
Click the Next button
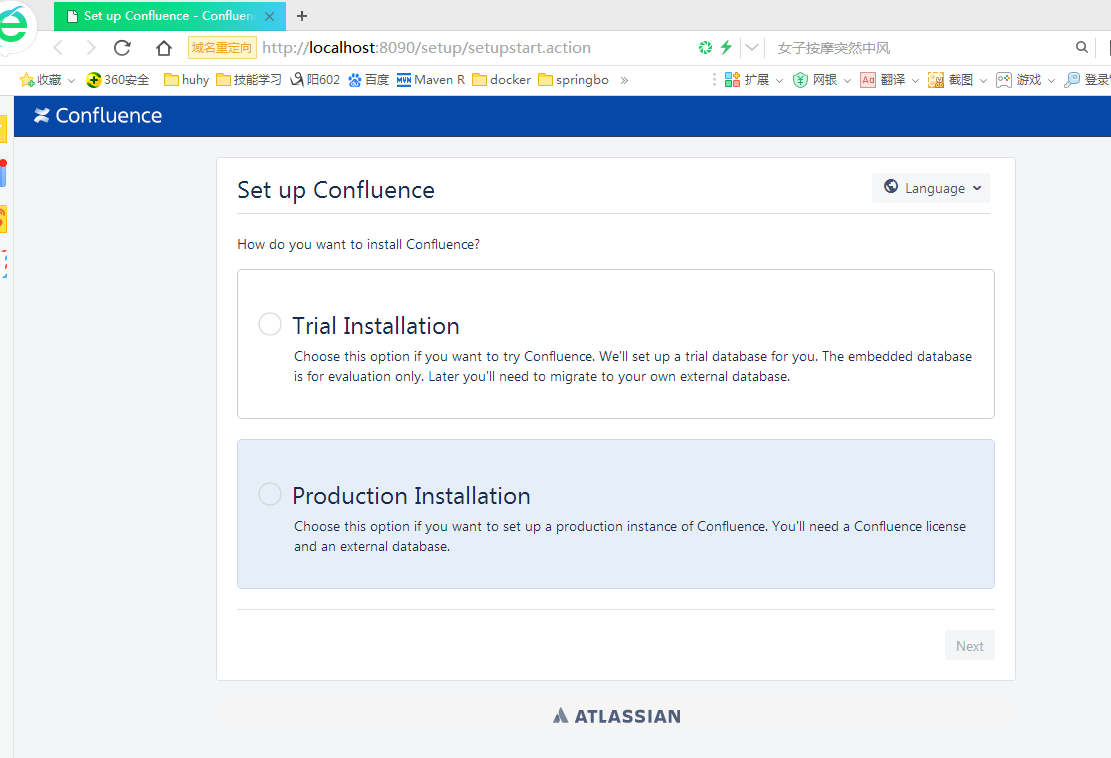tap(969, 646)
